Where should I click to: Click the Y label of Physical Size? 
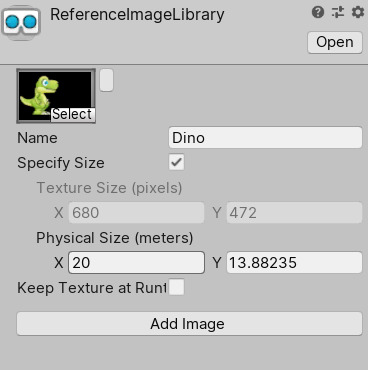click(x=217, y=263)
